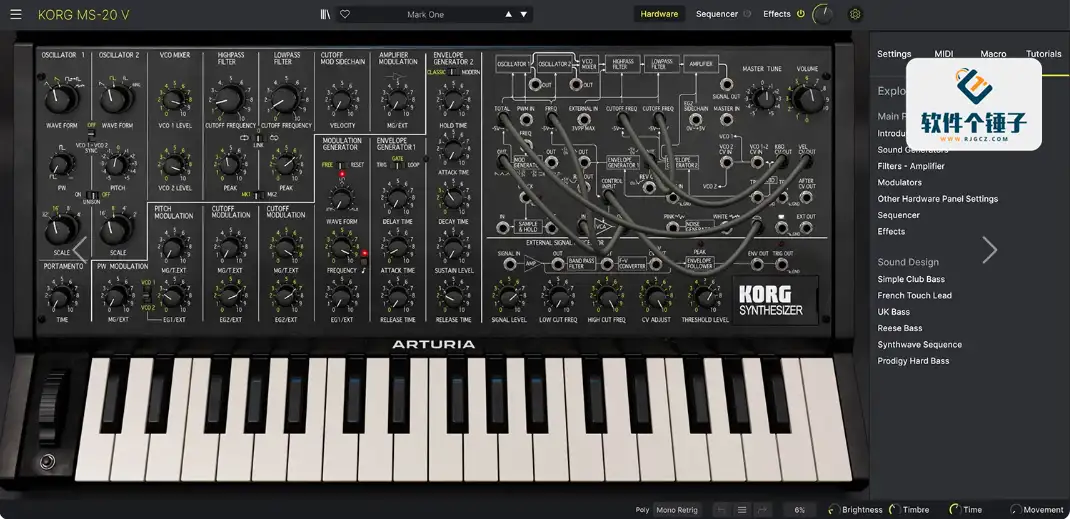Click the Oscillator 1 Wave Form knob
This screenshot has height=519, width=1070.
pyautogui.click(x=61, y=100)
